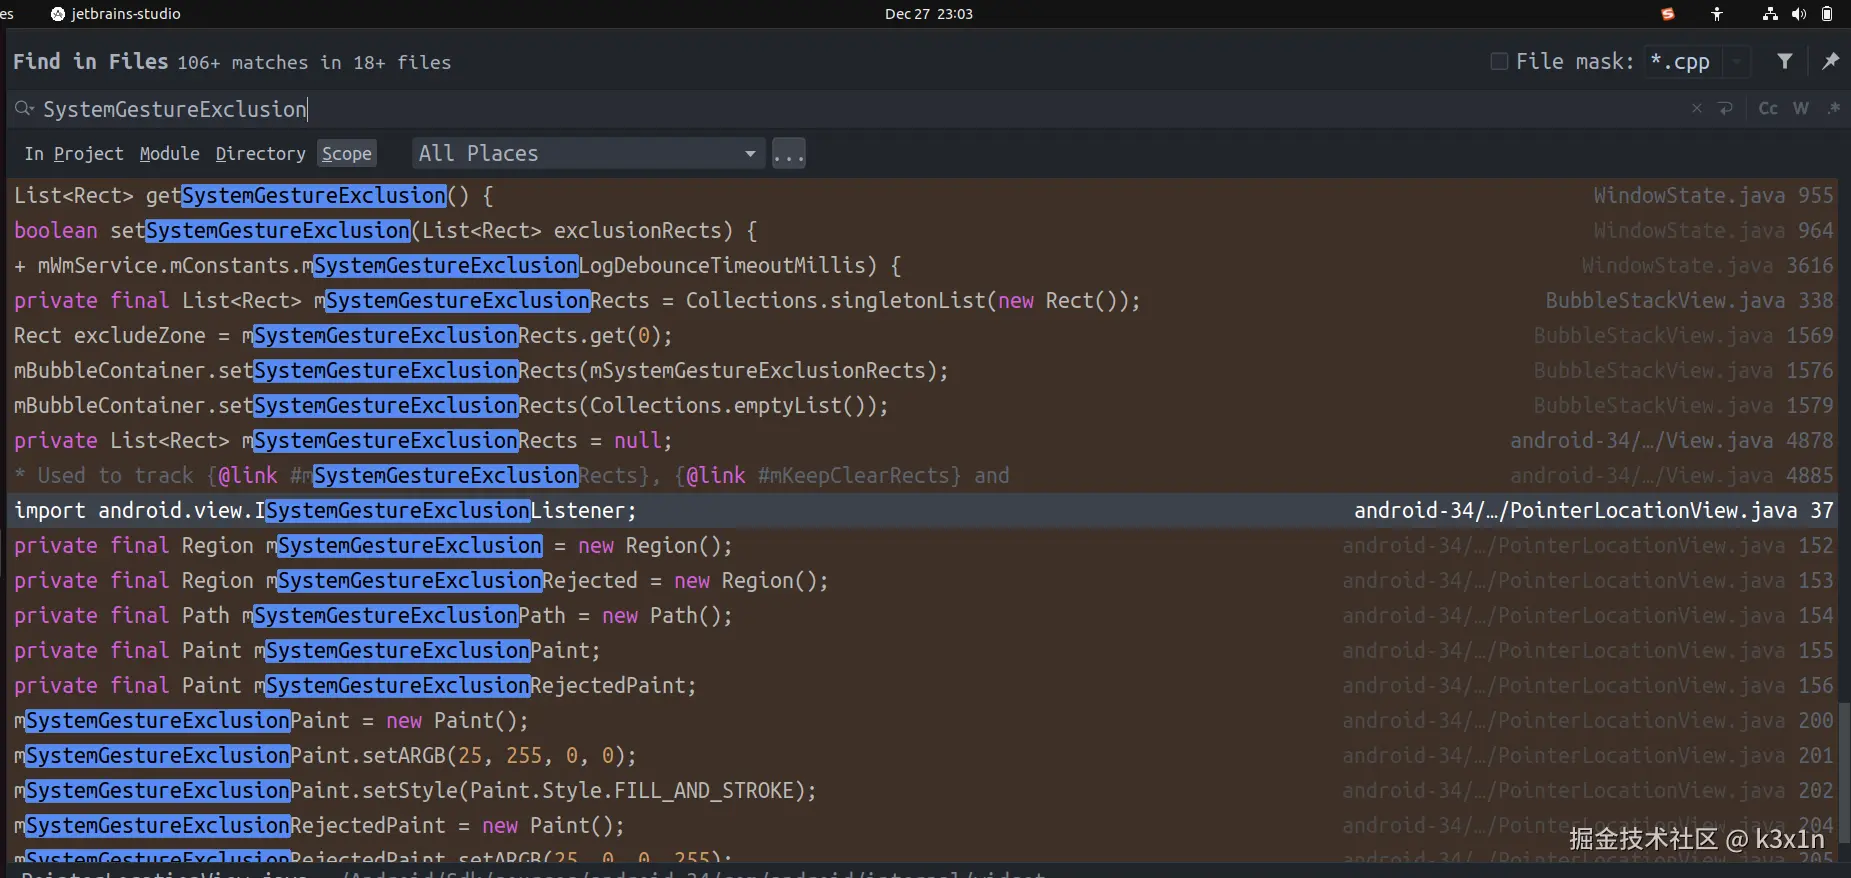Image resolution: width=1851 pixels, height=878 pixels.
Task: Click the Sogou input method tray icon
Action: (x=1667, y=14)
